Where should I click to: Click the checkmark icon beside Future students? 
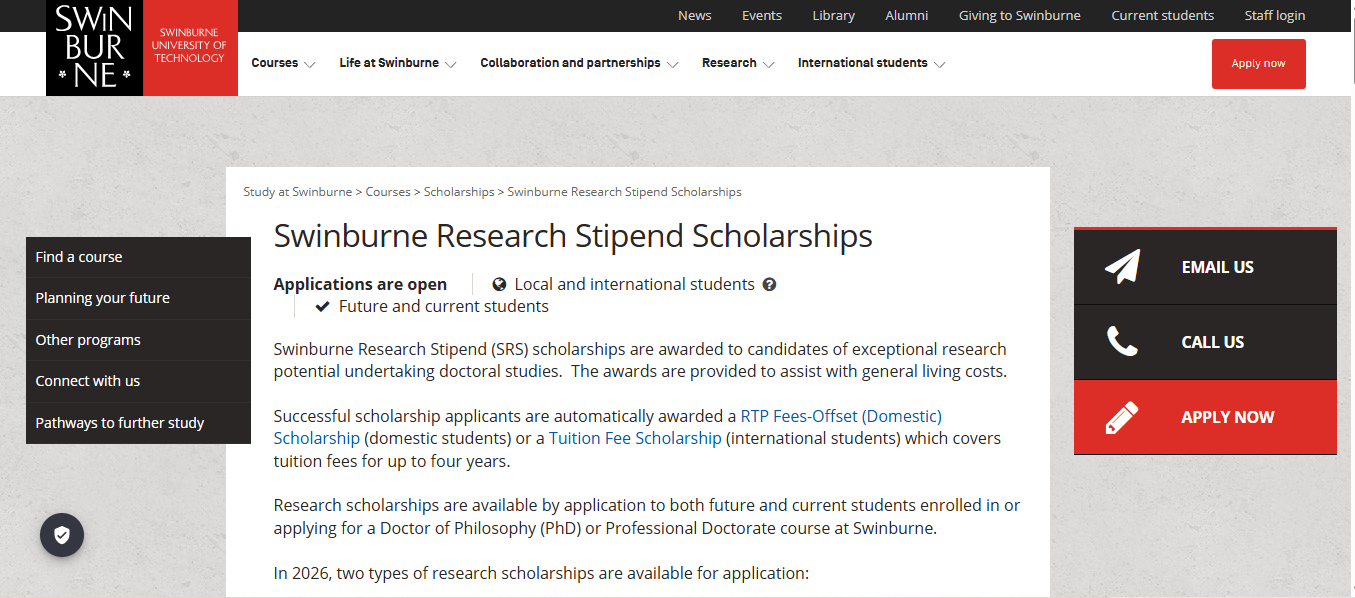322,306
